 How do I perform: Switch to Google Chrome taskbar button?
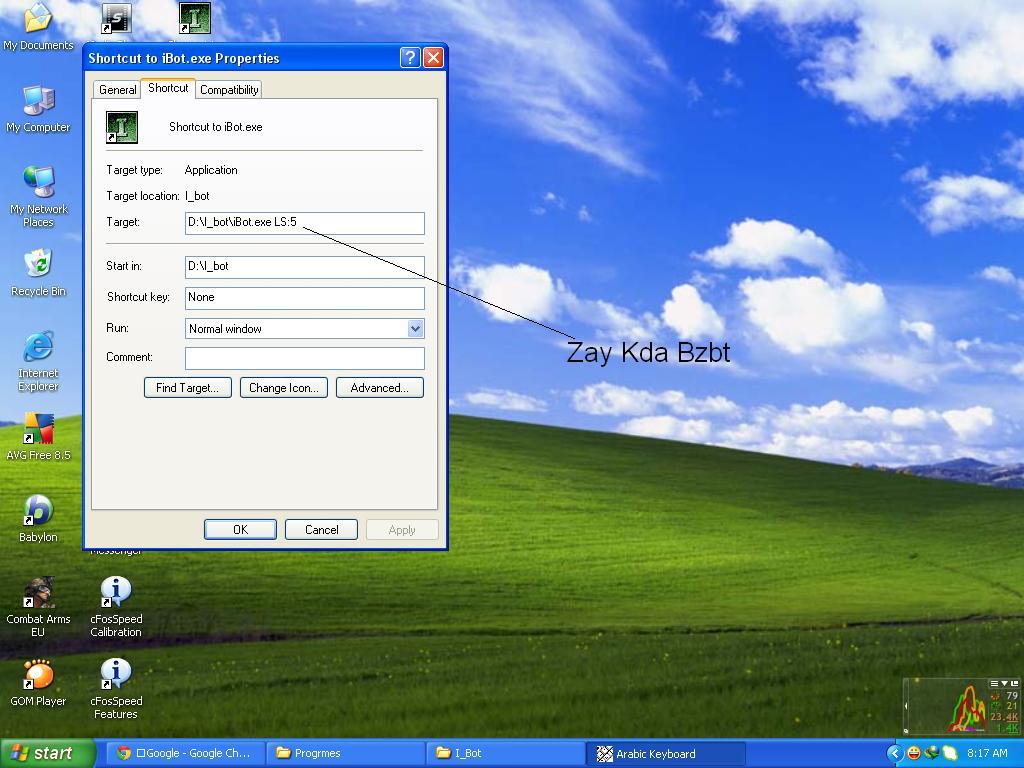(186, 753)
